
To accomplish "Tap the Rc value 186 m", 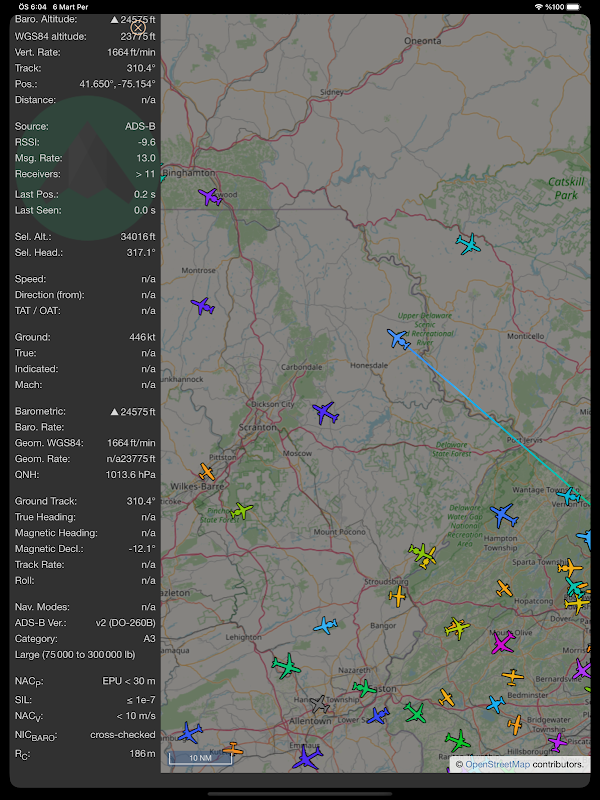I will click(142, 753).
